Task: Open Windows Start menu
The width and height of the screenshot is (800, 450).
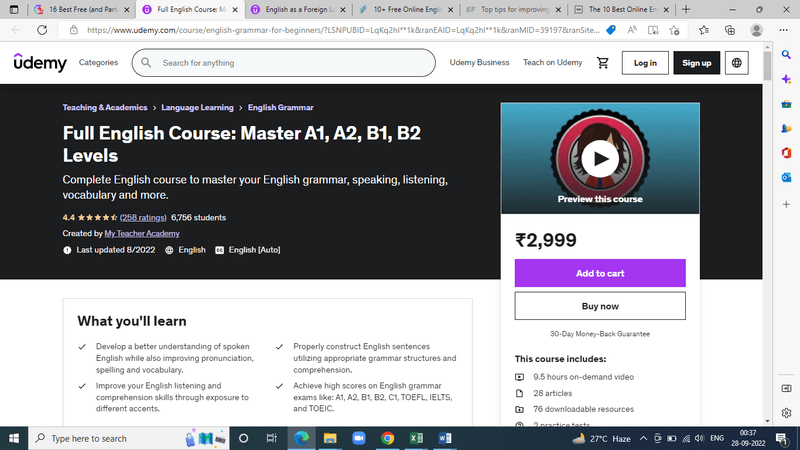Action: click(14, 438)
